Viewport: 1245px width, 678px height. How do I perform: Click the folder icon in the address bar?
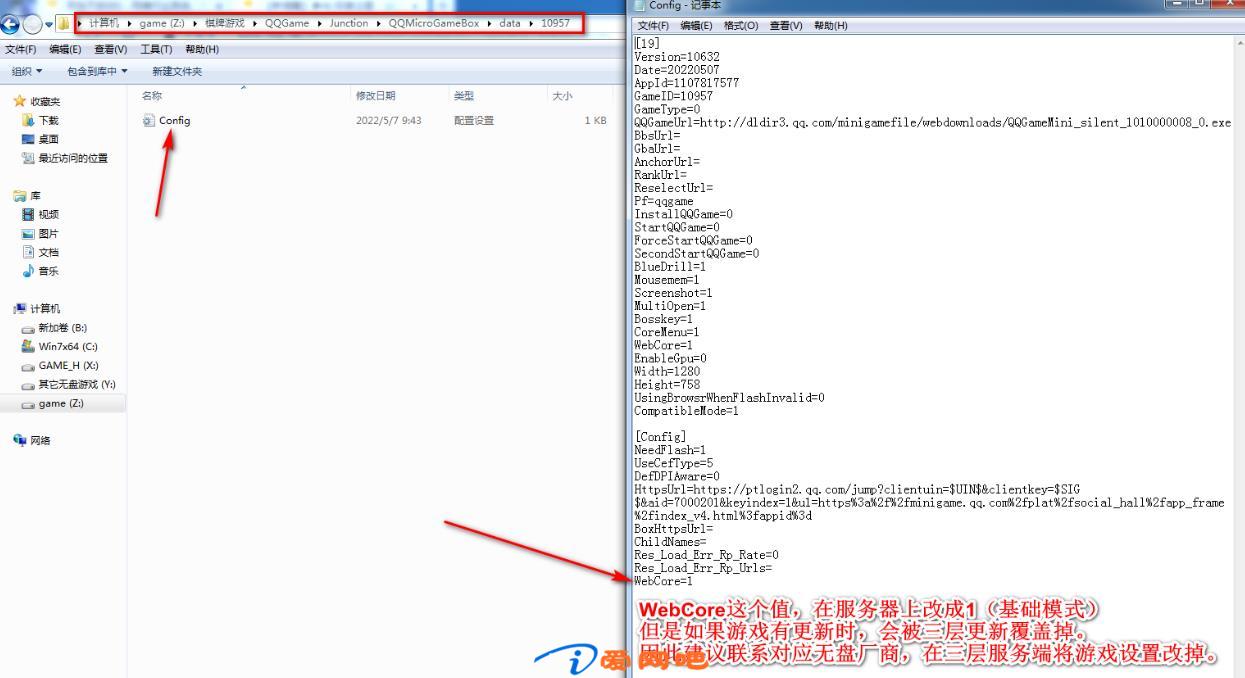pos(64,24)
